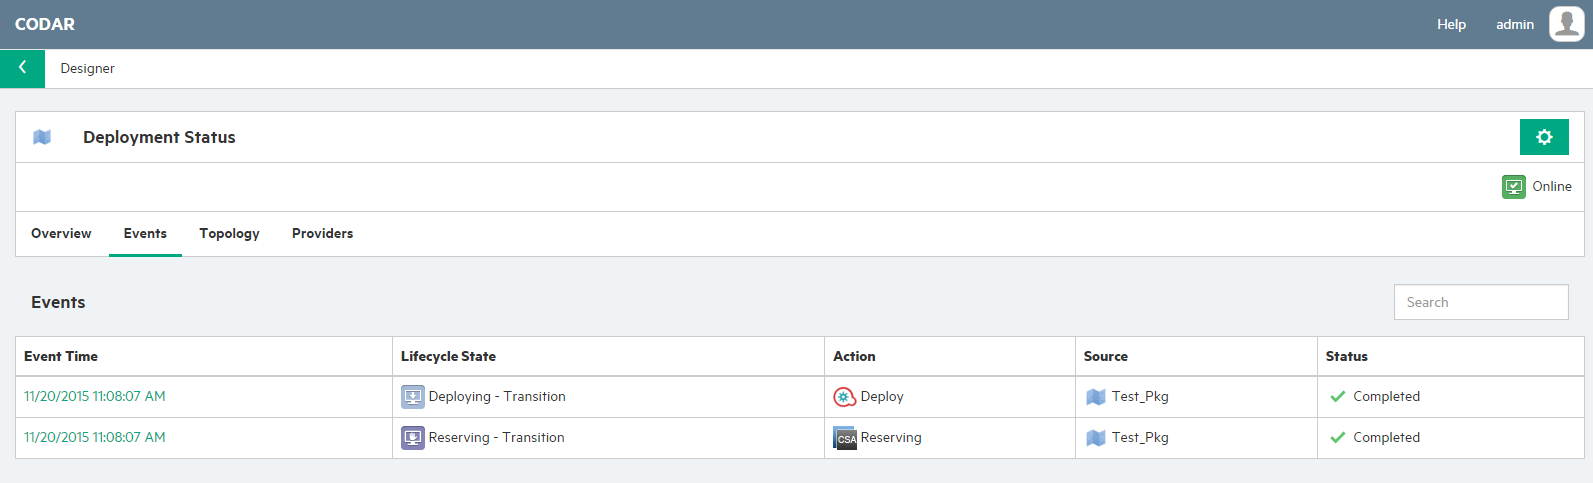Image resolution: width=1593 pixels, height=483 pixels.
Task: Click the Designer breadcrumb link
Action: tap(87, 68)
